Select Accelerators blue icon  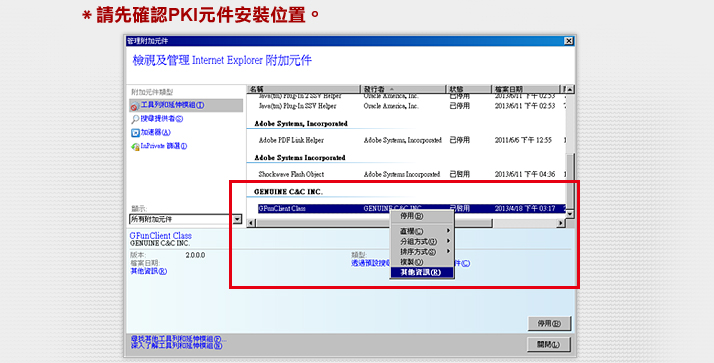[x=135, y=133]
